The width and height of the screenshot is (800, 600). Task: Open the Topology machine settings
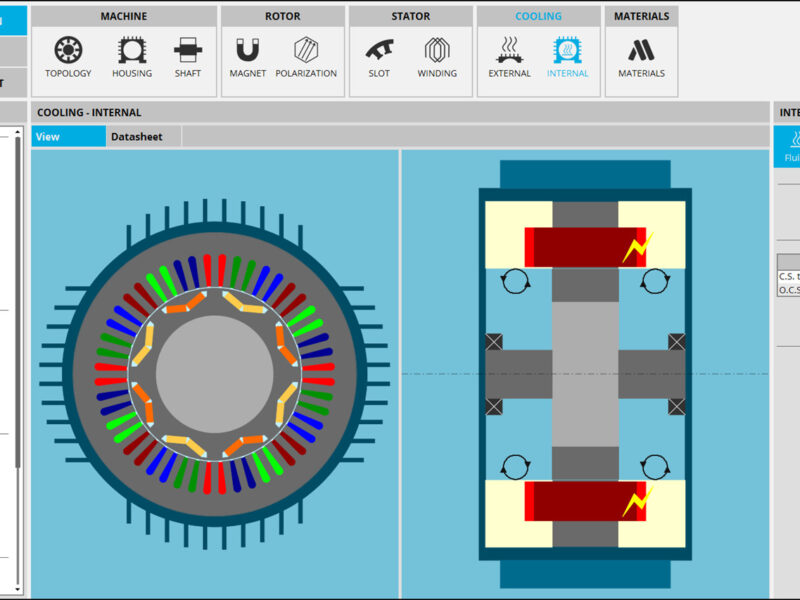68,57
